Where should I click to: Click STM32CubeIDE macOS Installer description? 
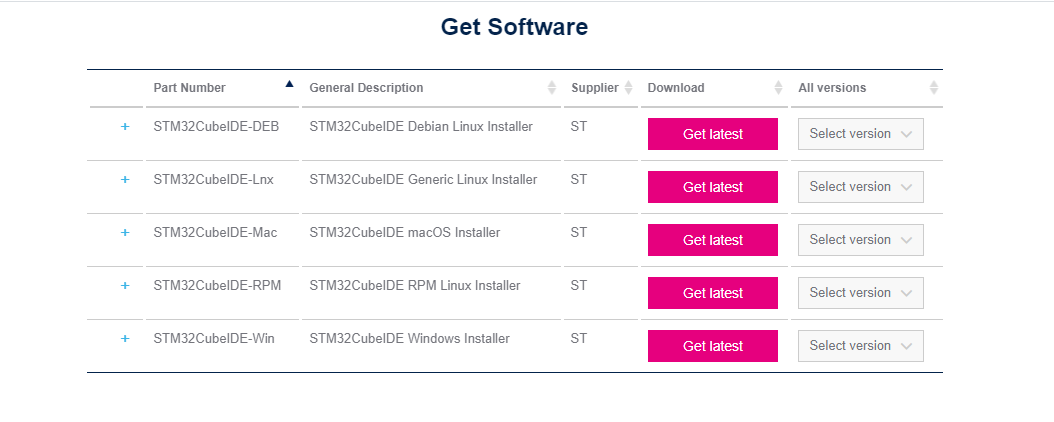tap(405, 233)
